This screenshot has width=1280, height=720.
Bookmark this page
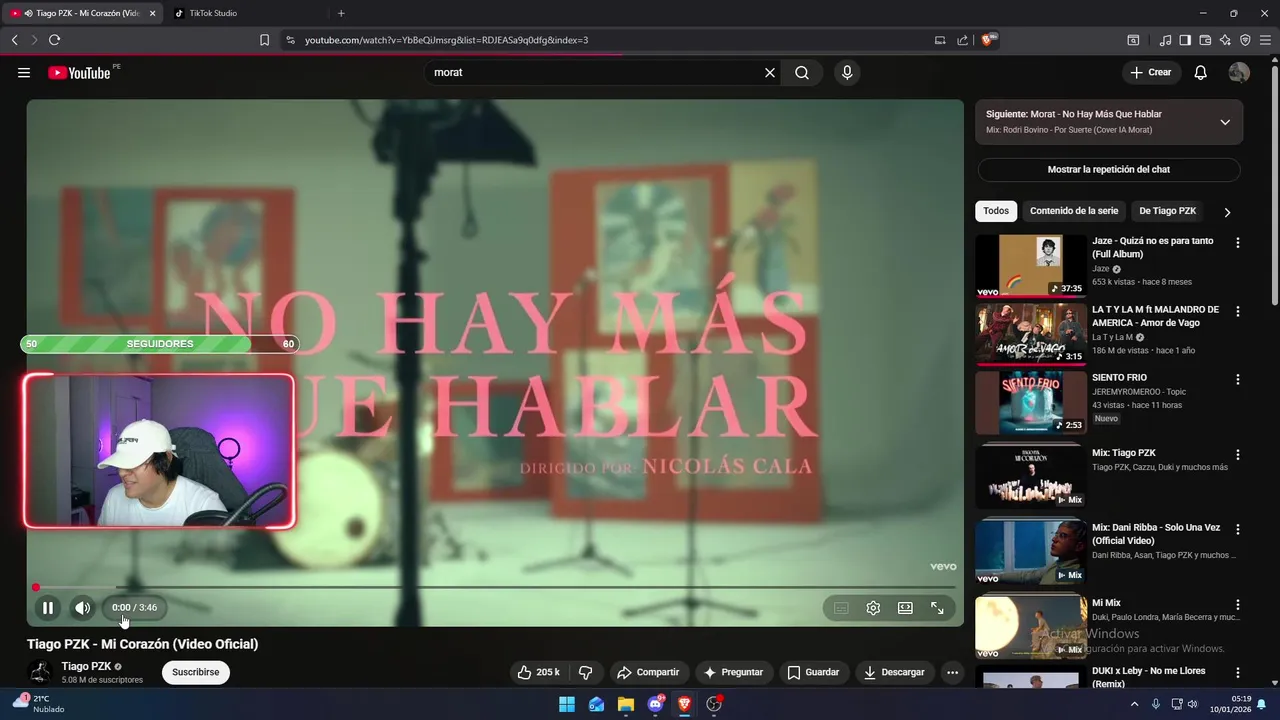(x=264, y=40)
